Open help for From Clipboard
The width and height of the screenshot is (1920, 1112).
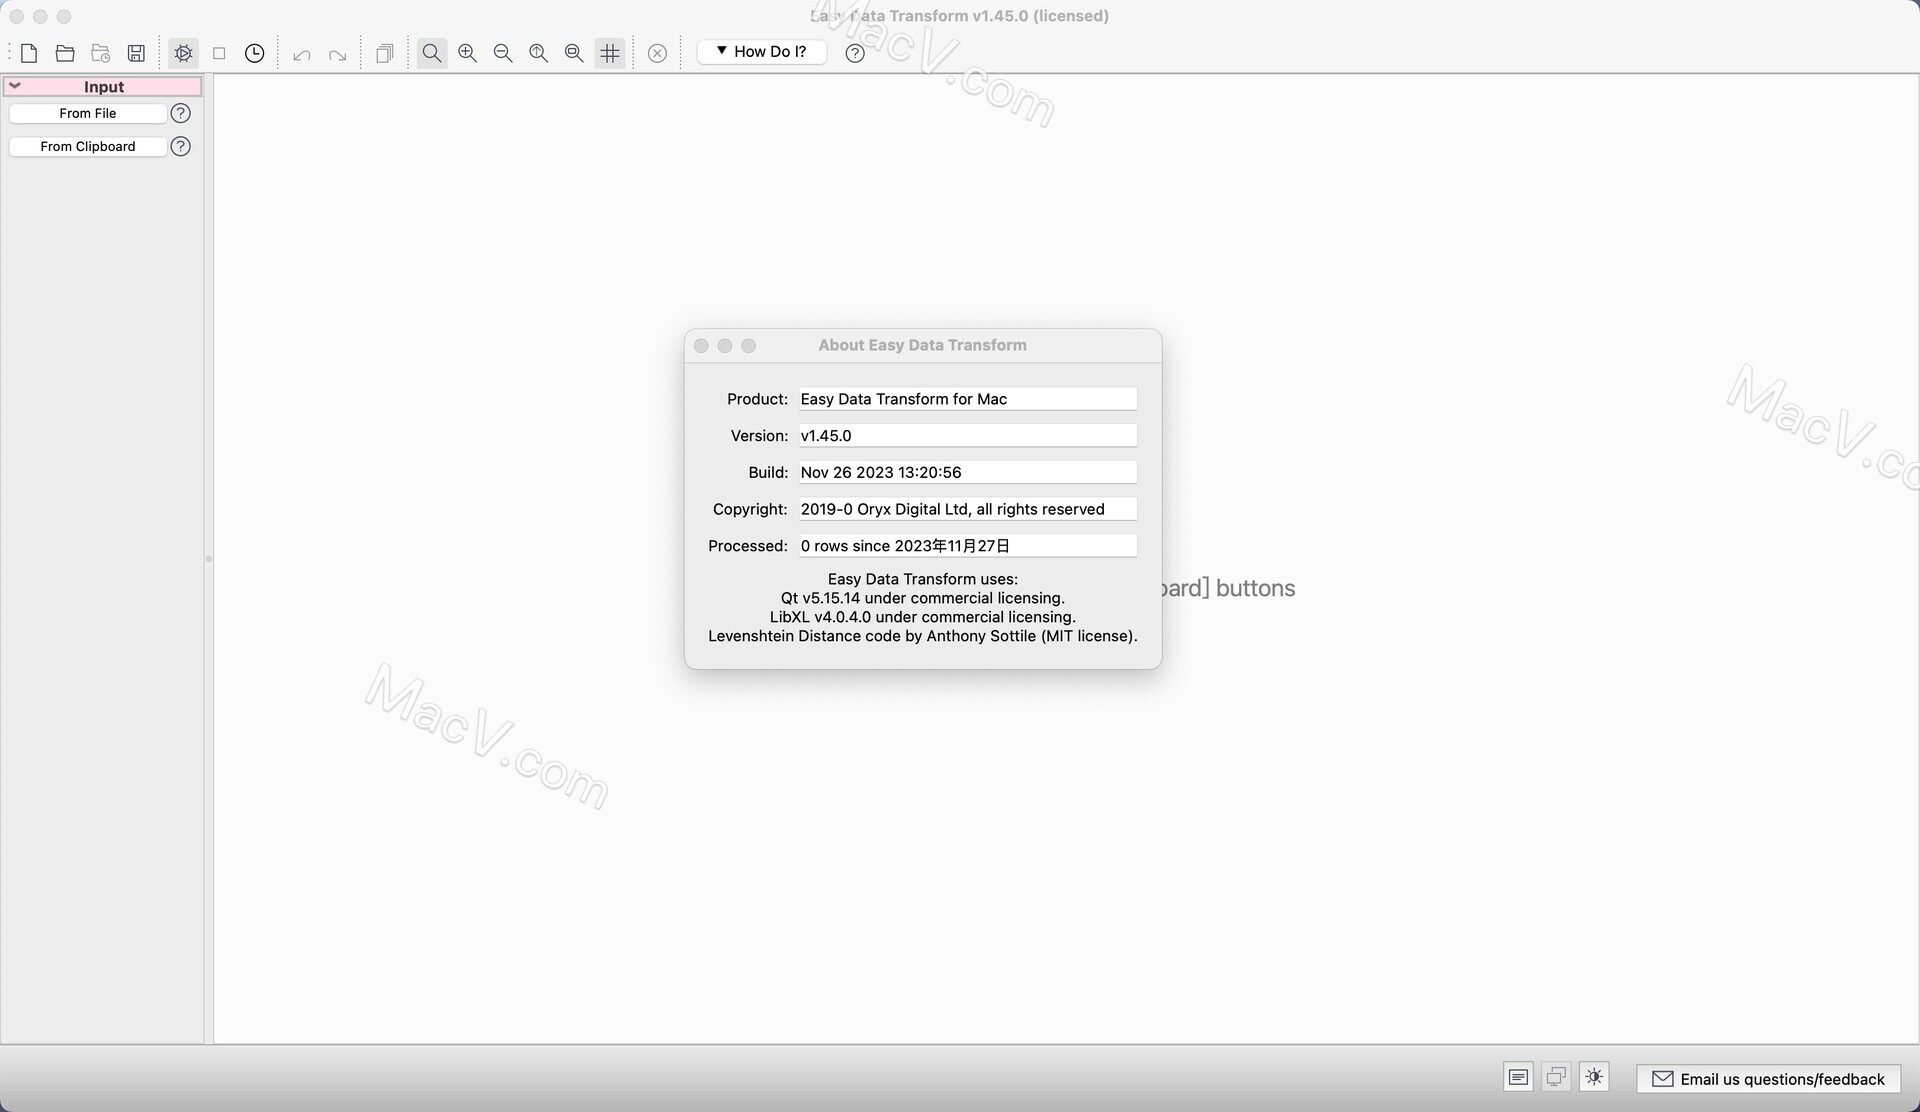pyautogui.click(x=181, y=146)
